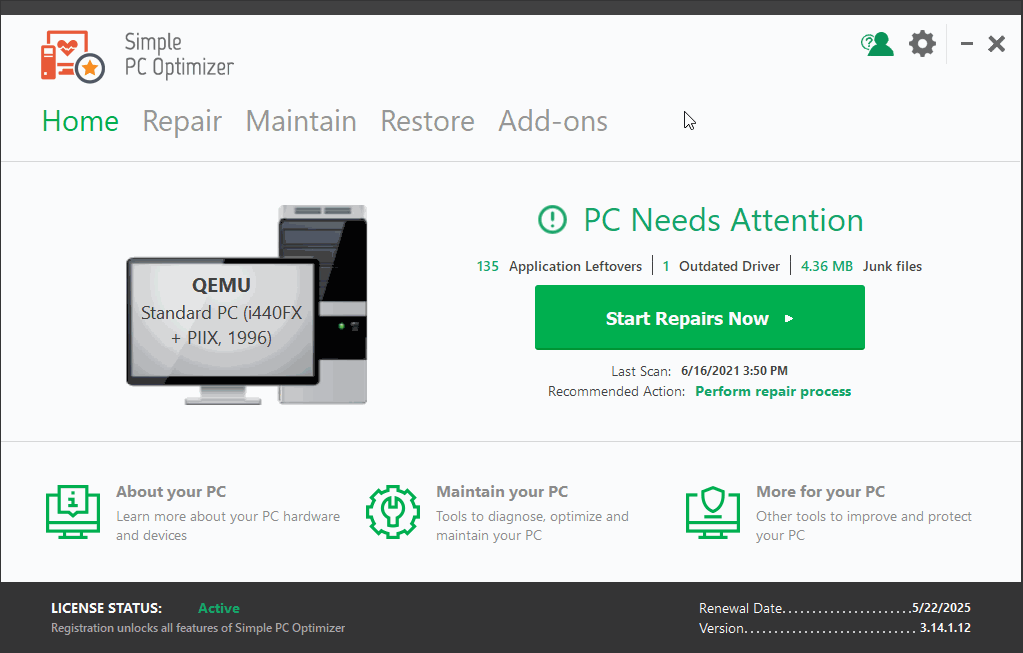
Task: Click the PC Needs Attention heading
Action: (x=723, y=220)
